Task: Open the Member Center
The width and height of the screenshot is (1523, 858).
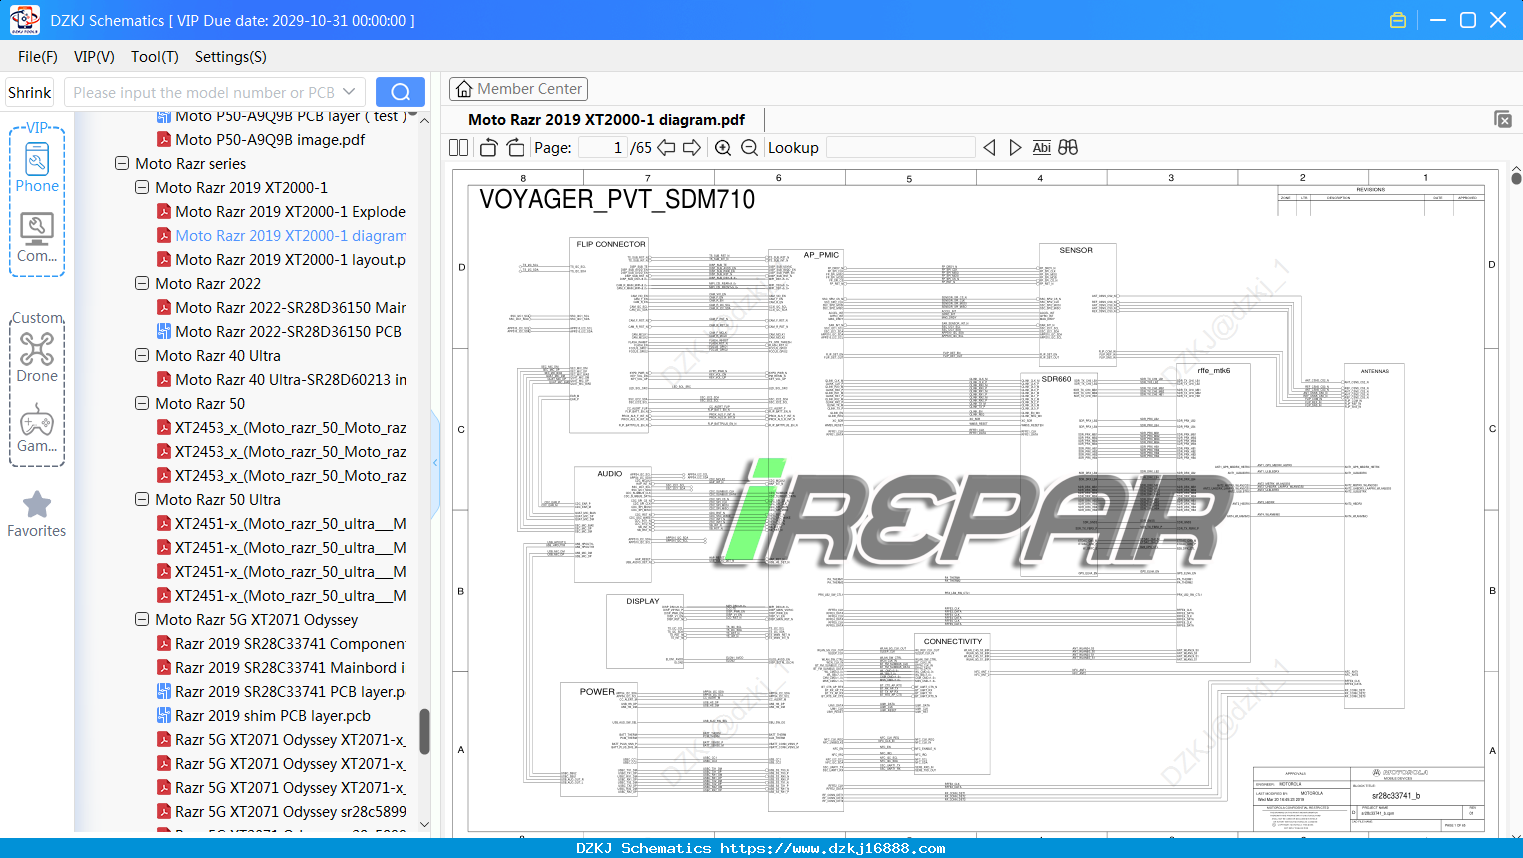Action: pyautogui.click(x=518, y=89)
